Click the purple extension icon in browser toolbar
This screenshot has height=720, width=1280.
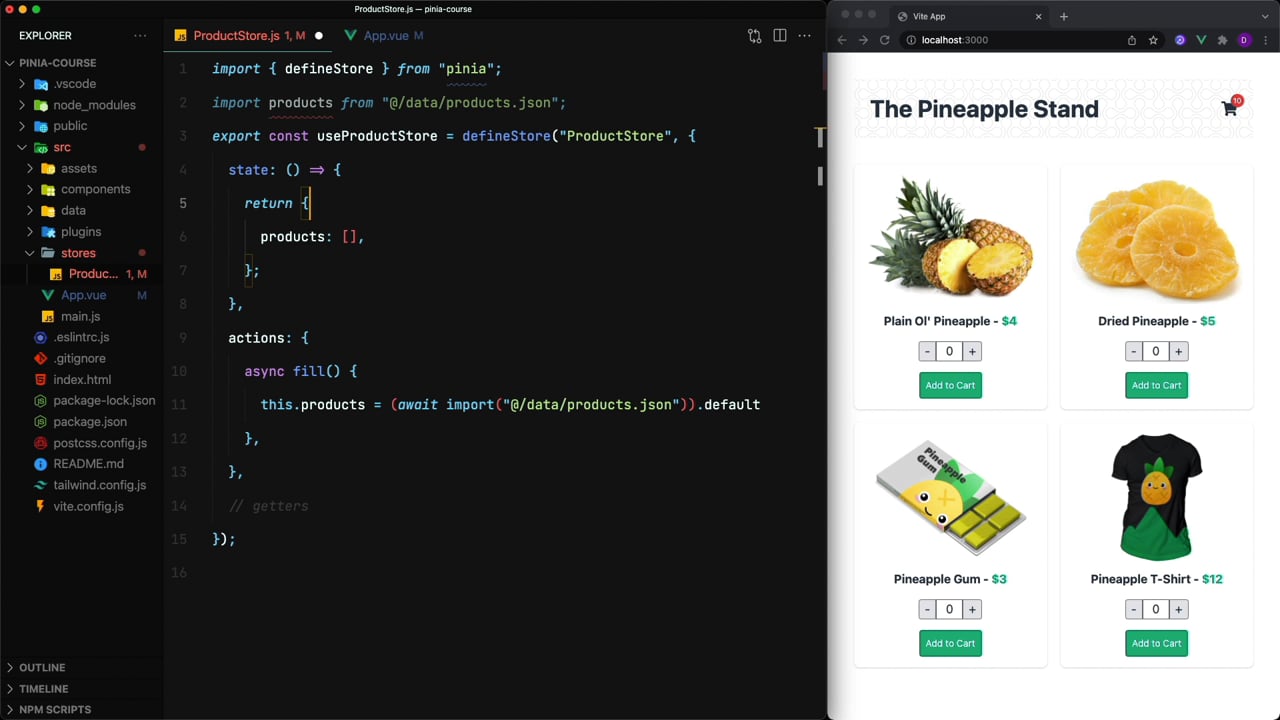tap(1180, 40)
